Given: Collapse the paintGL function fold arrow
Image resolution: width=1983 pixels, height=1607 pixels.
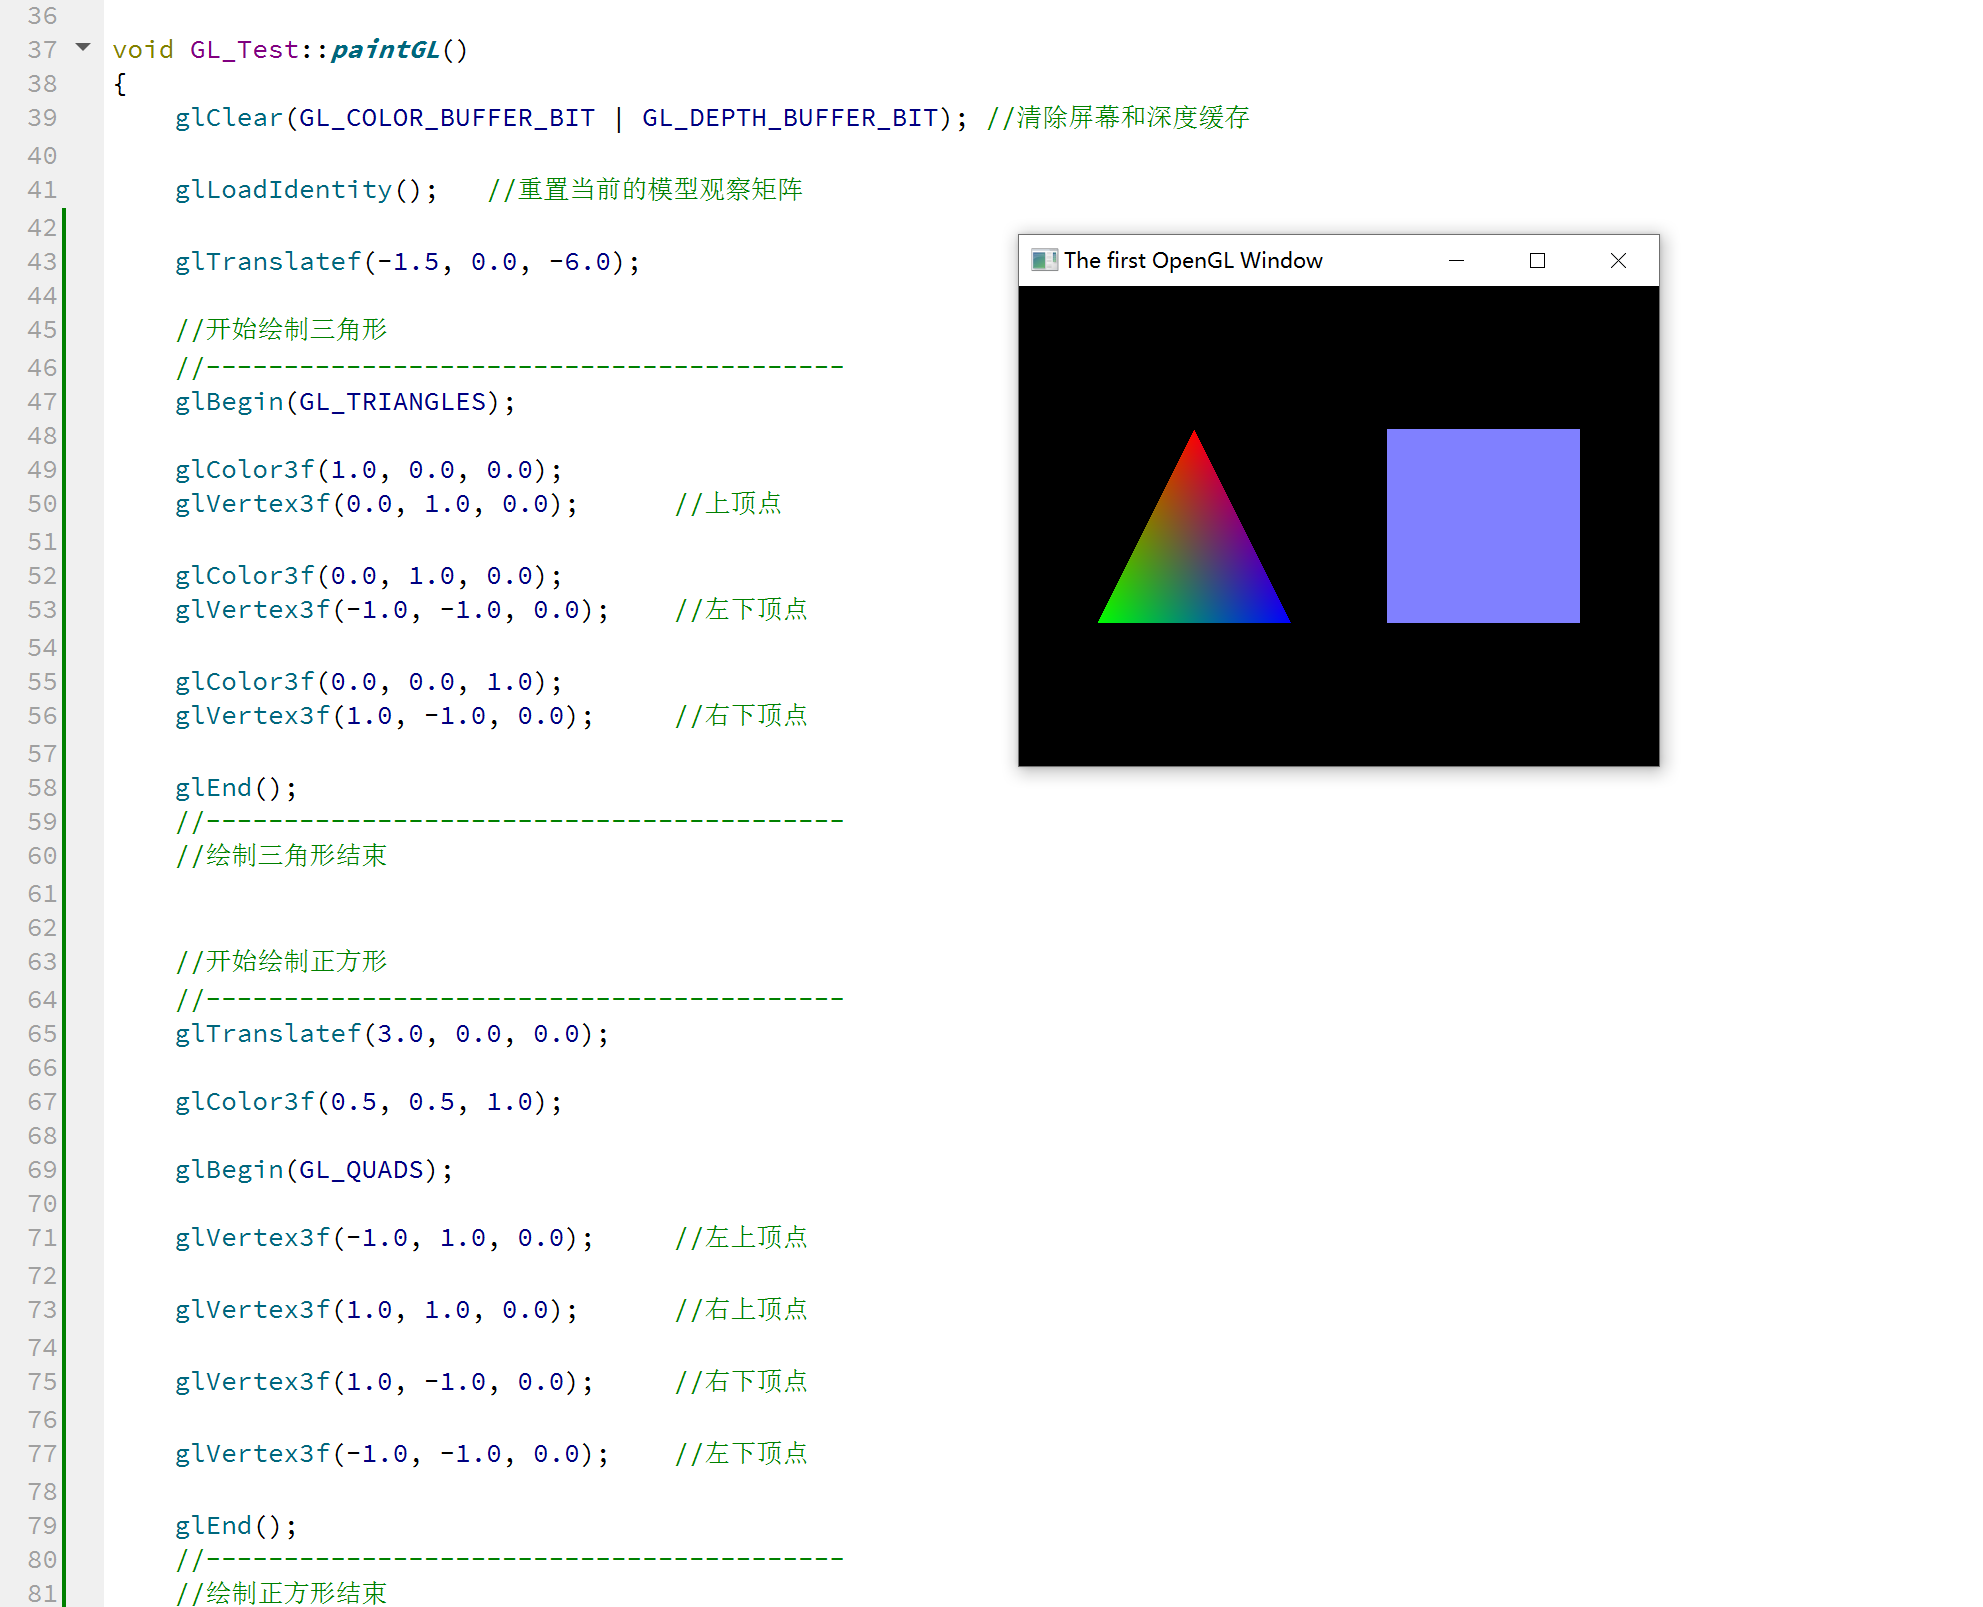Looking at the screenshot, I should click(83, 47).
